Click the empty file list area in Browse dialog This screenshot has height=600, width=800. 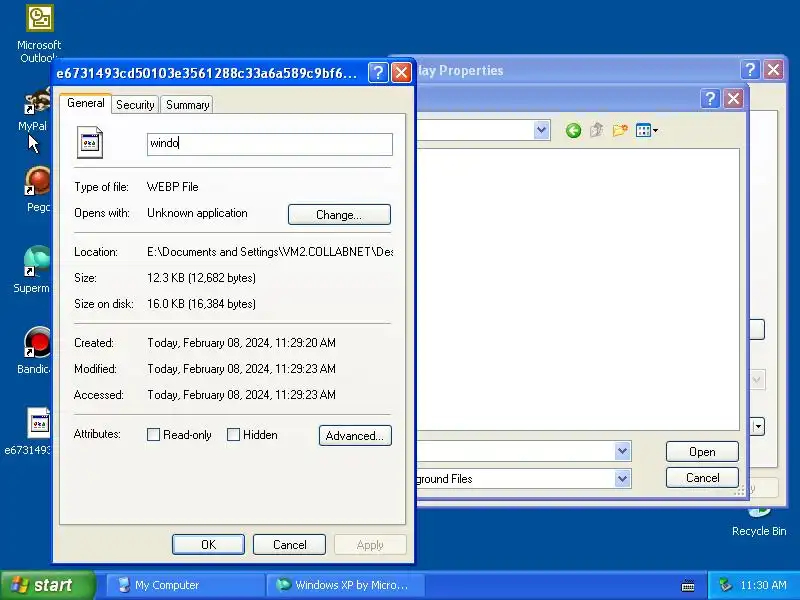point(578,289)
